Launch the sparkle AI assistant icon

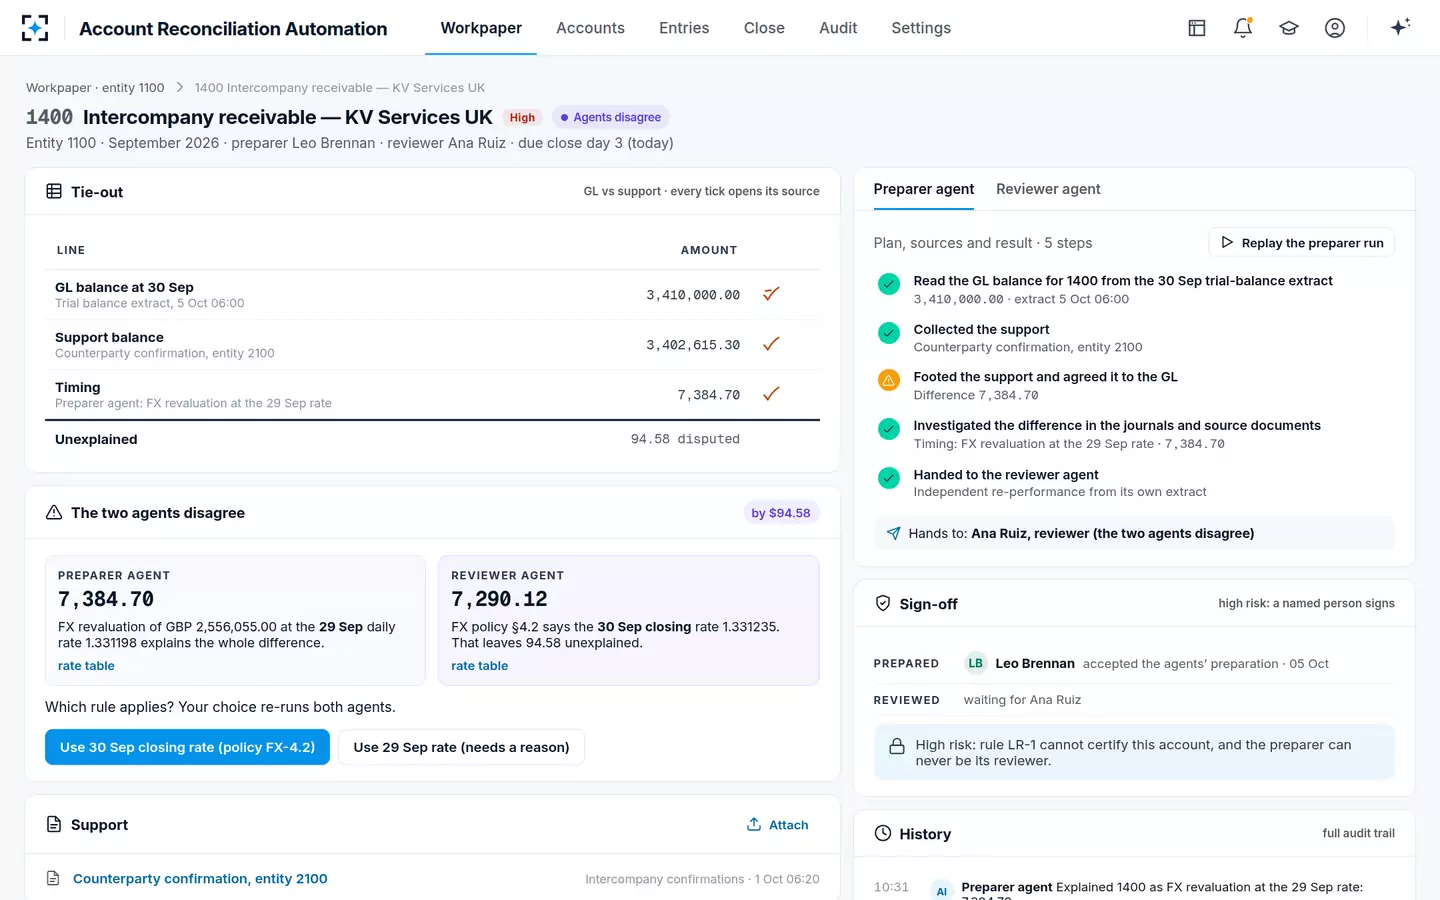point(1400,27)
